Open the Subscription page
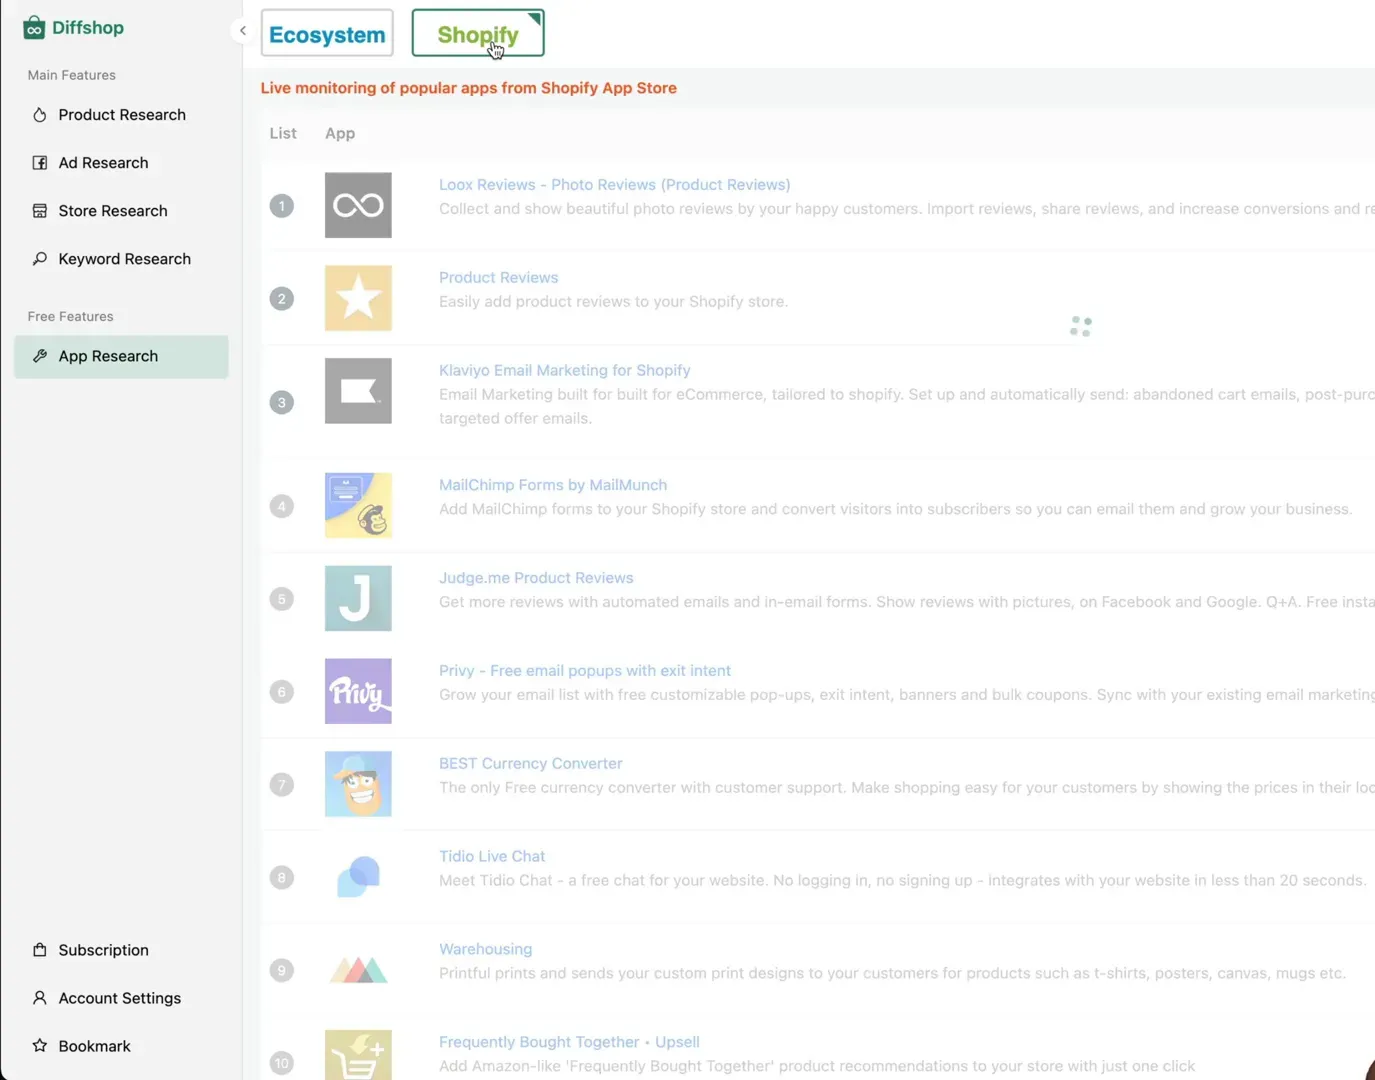This screenshot has height=1080, width=1375. tap(121, 950)
